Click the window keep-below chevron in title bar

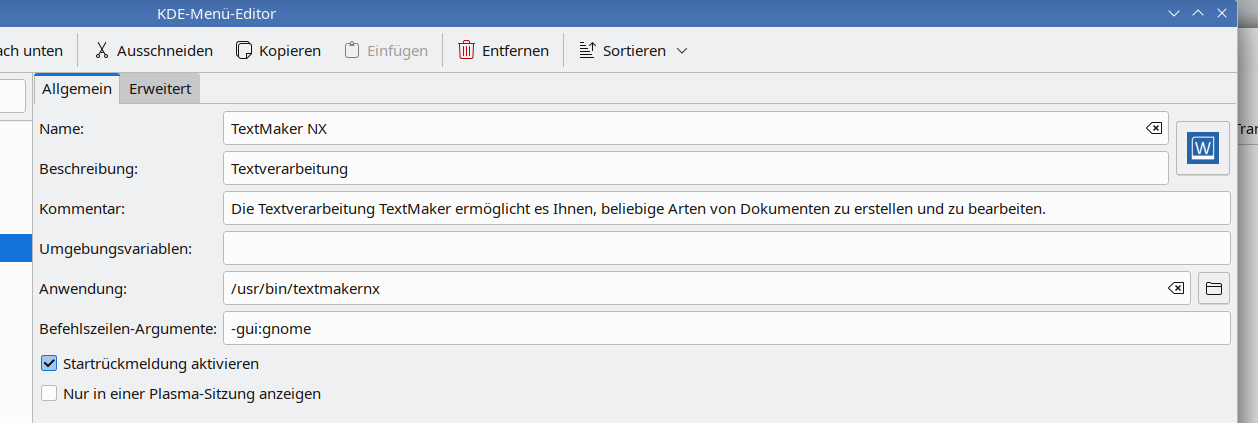pyautogui.click(x=1176, y=13)
